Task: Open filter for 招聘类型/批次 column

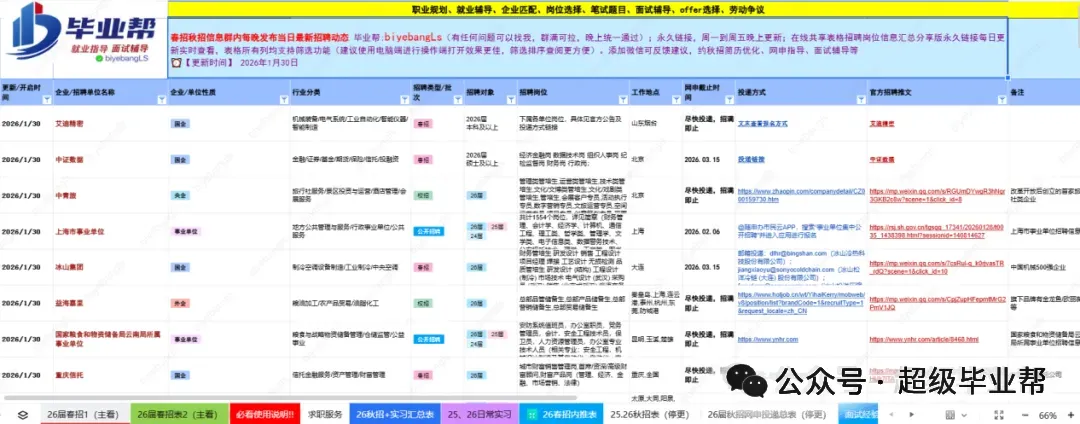Action: [x=457, y=100]
